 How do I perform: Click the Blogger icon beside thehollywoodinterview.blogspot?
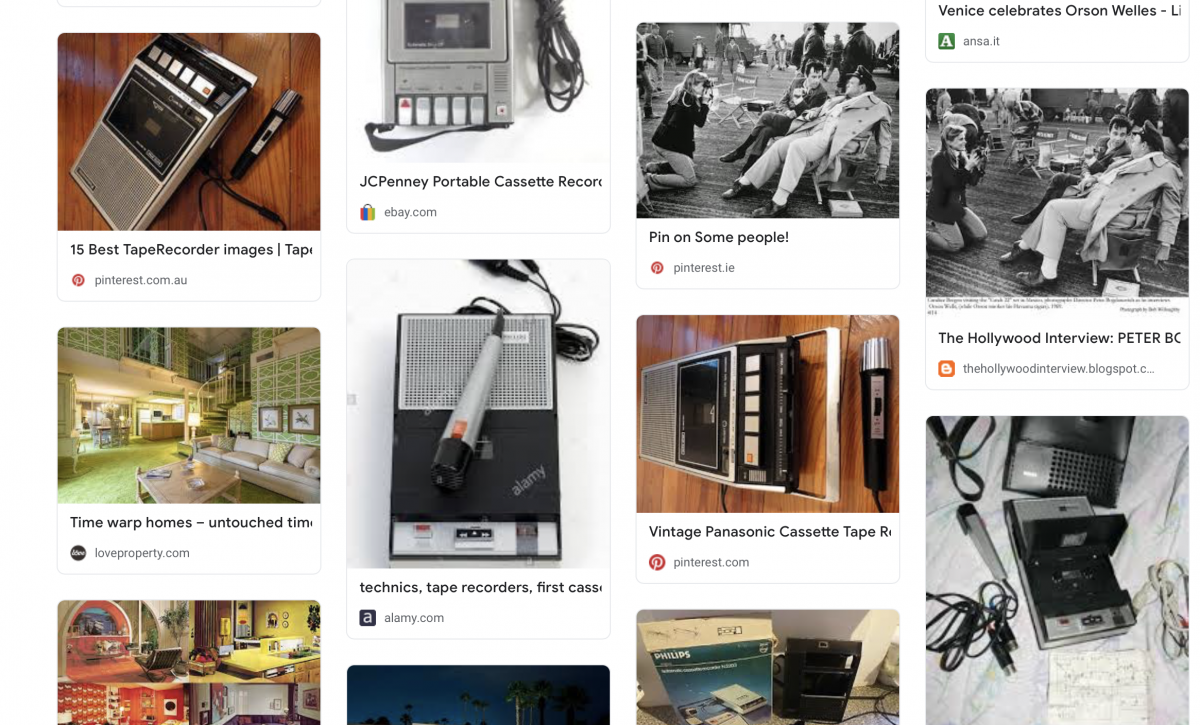click(x=946, y=368)
